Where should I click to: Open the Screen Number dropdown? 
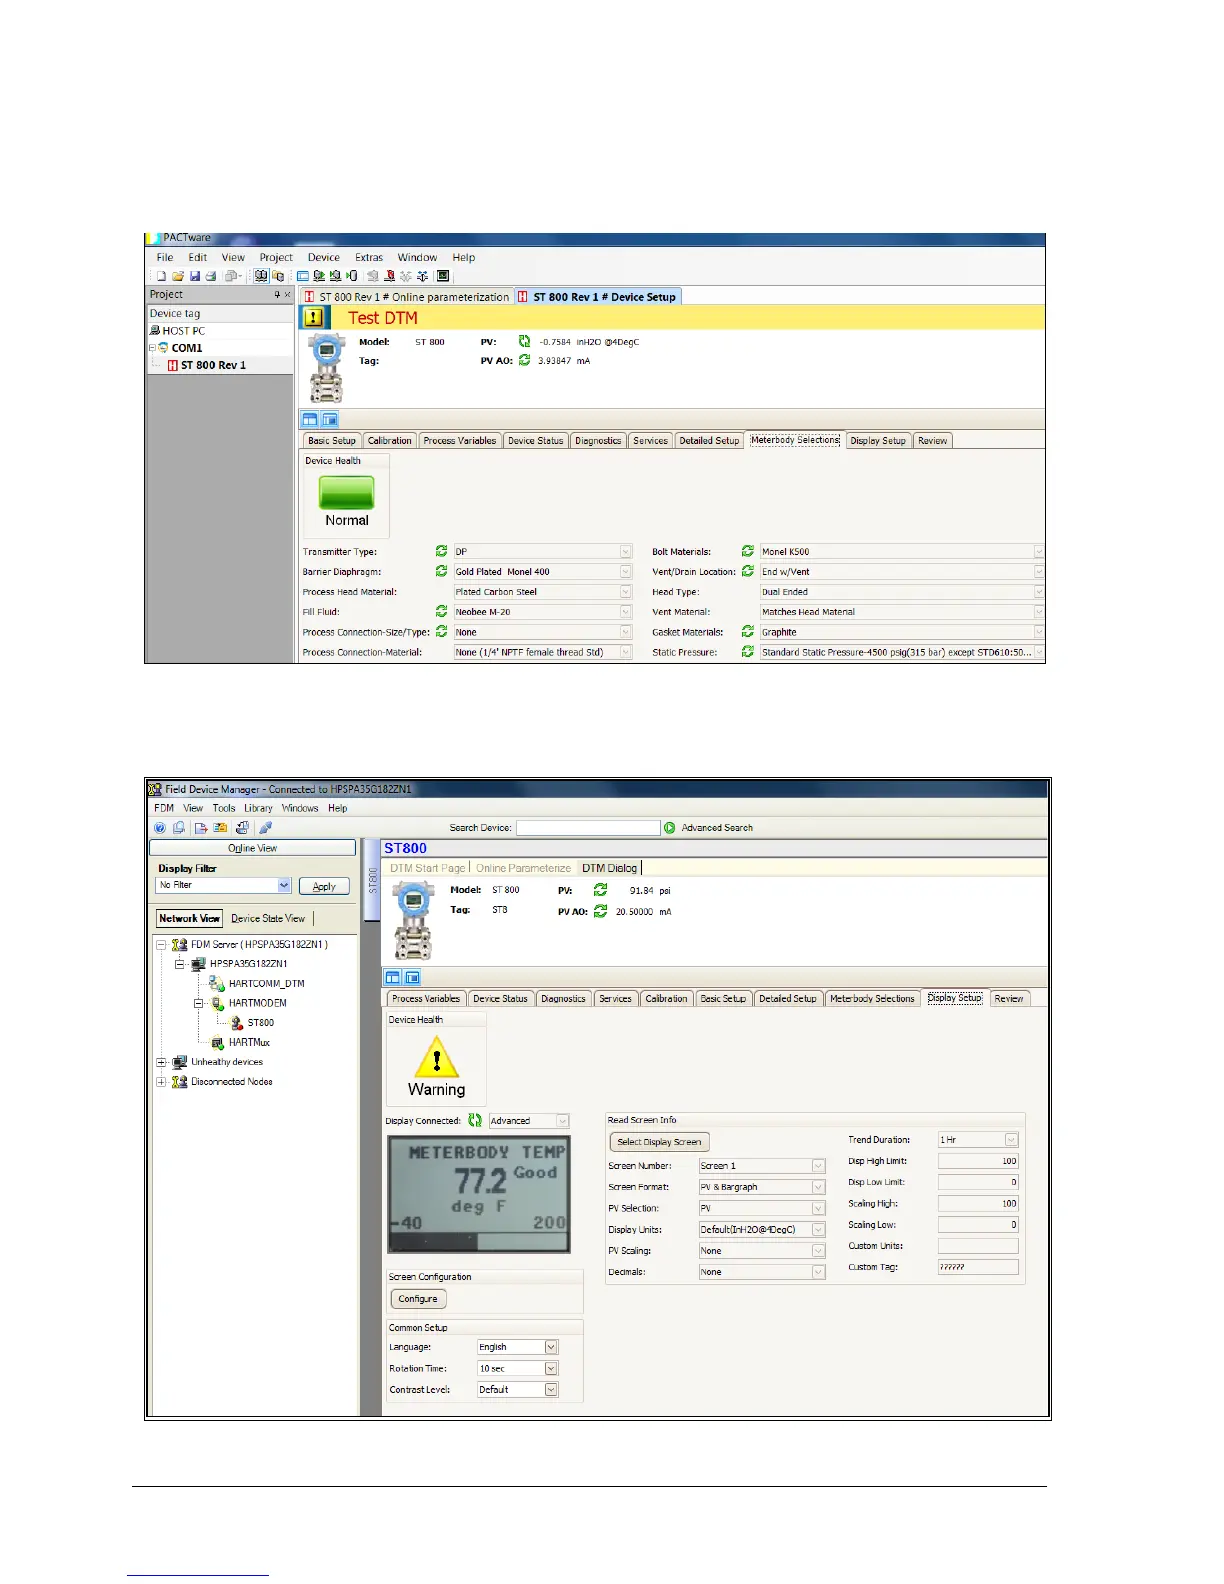point(819,1166)
